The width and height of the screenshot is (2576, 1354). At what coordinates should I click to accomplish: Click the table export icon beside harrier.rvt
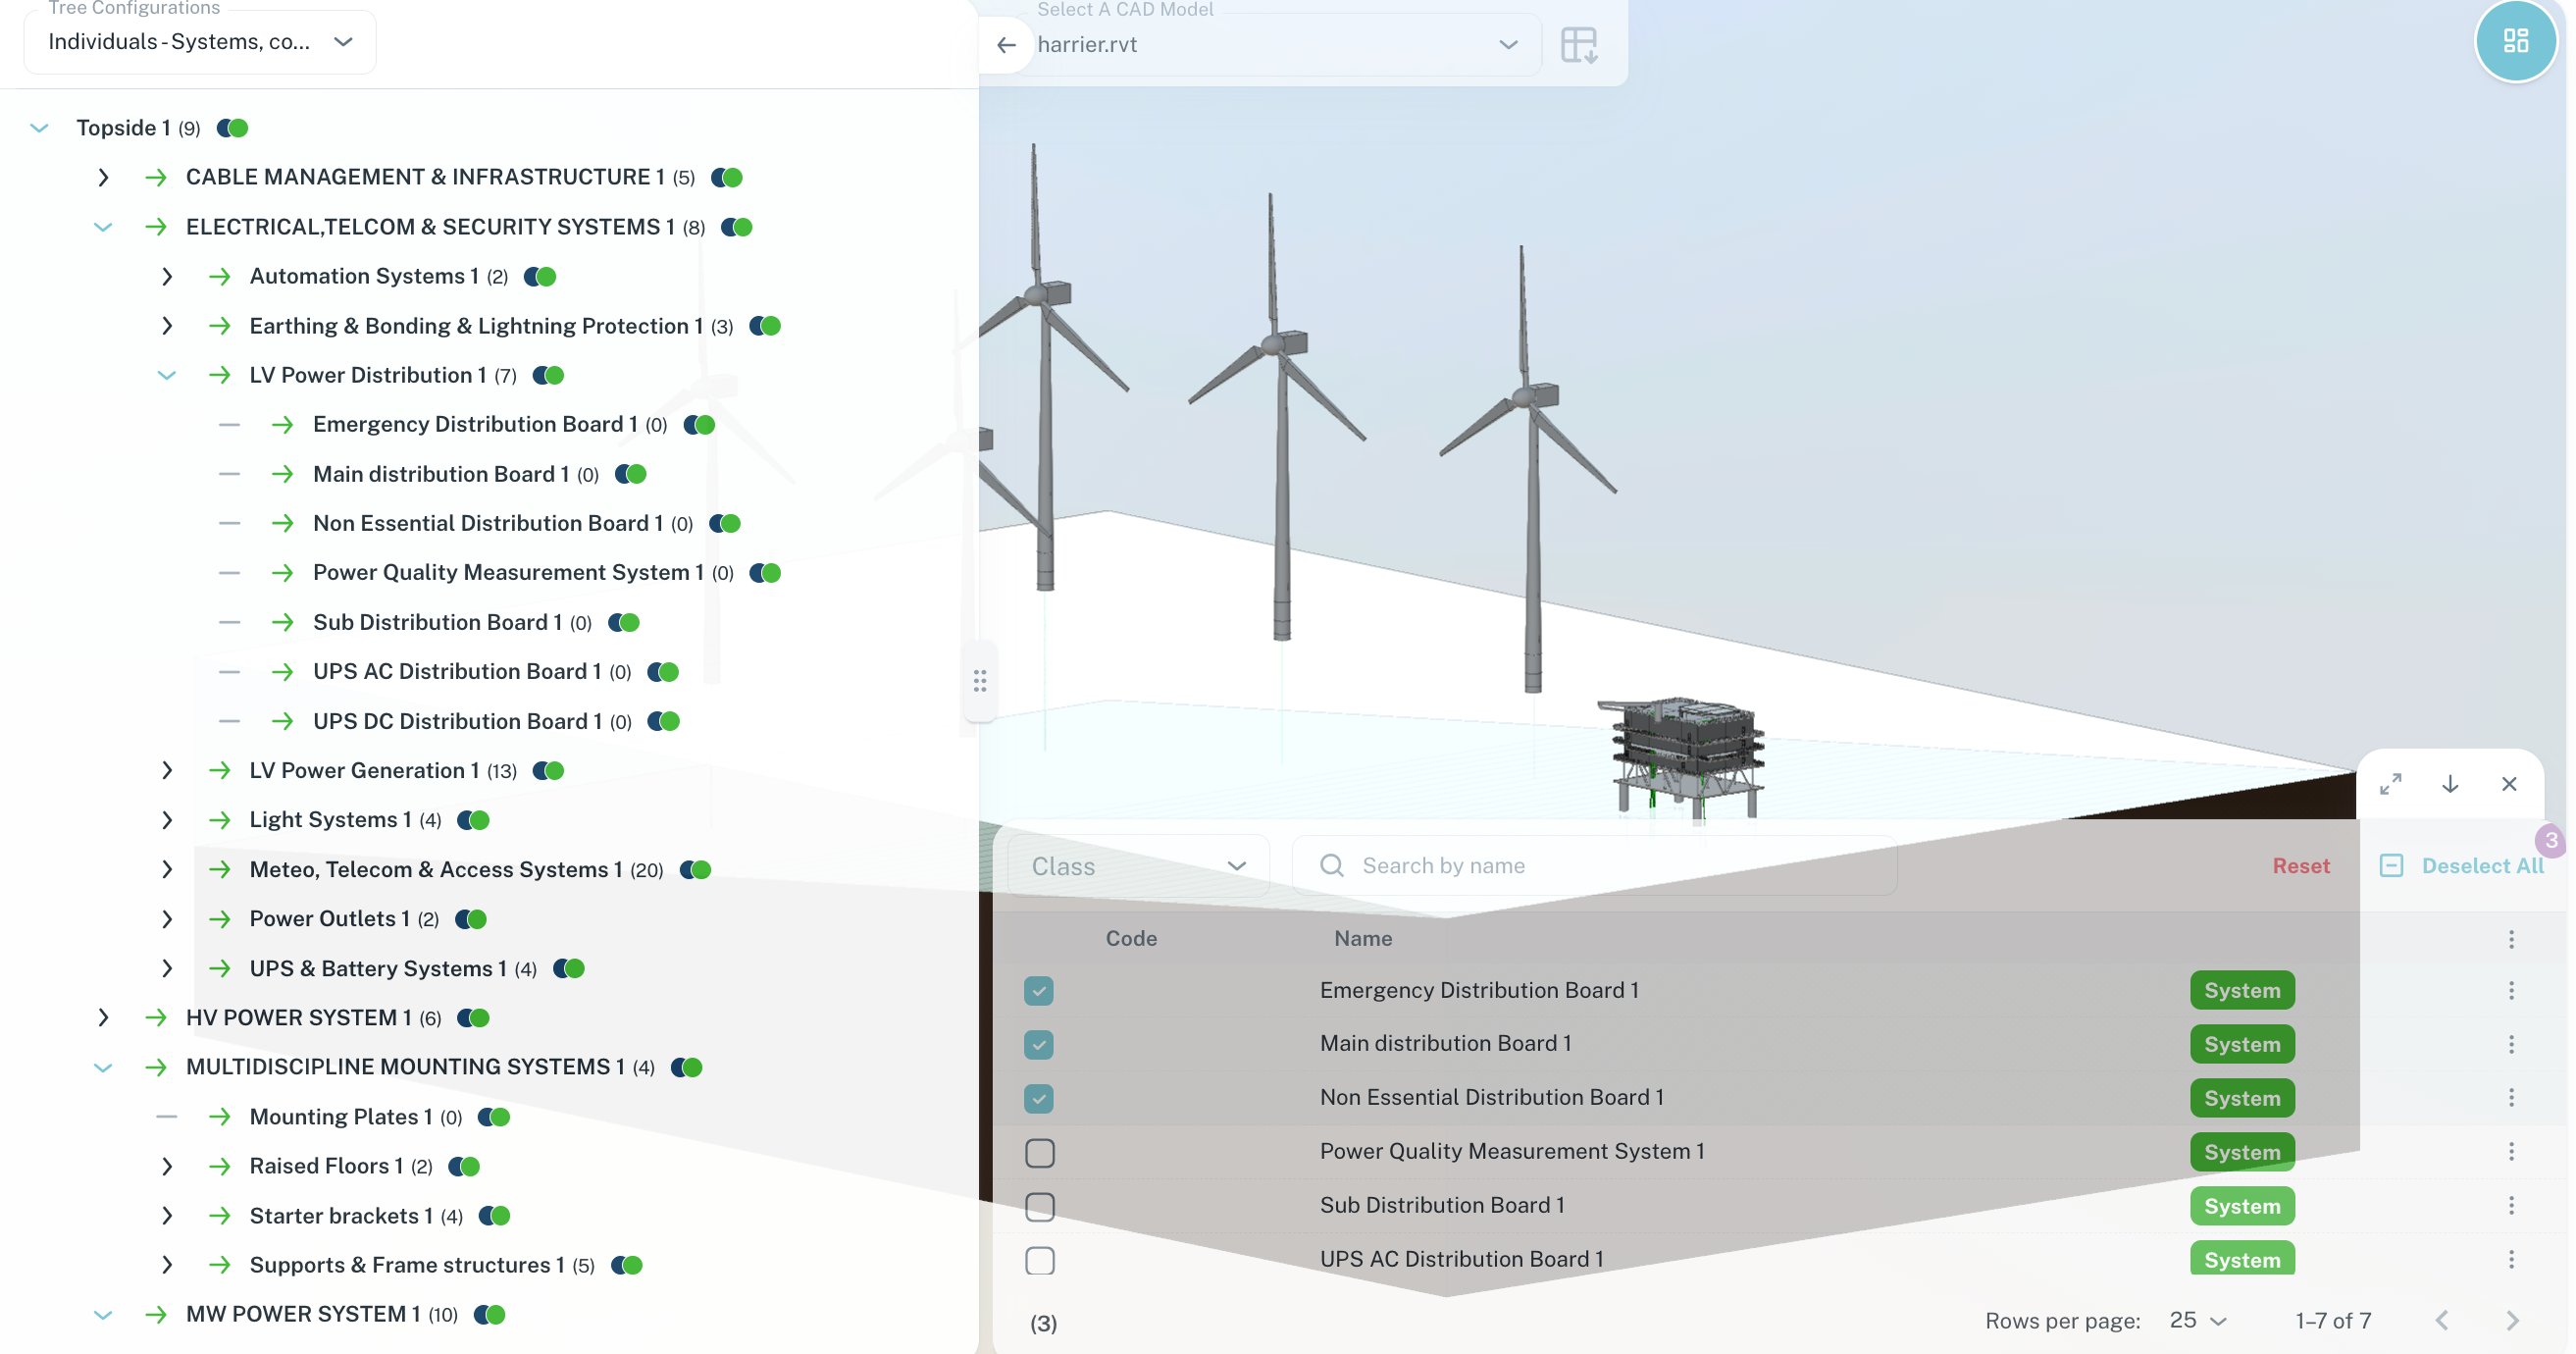(x=1578, y=45)
